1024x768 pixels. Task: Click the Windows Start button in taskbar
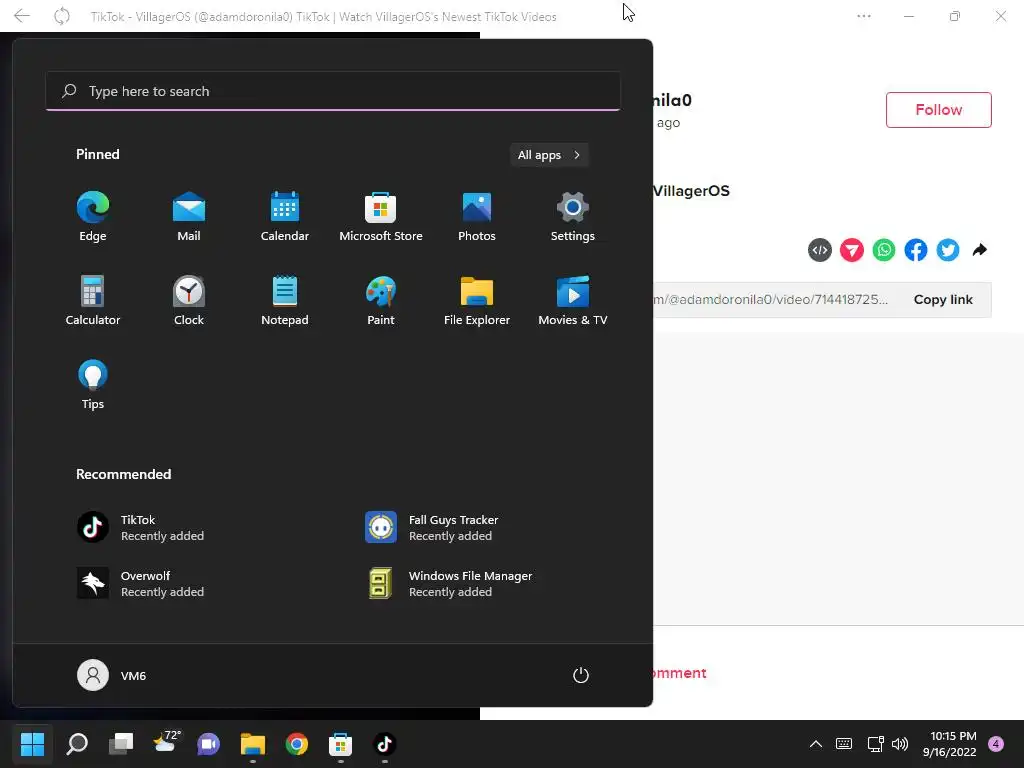(x=32, y=744)
